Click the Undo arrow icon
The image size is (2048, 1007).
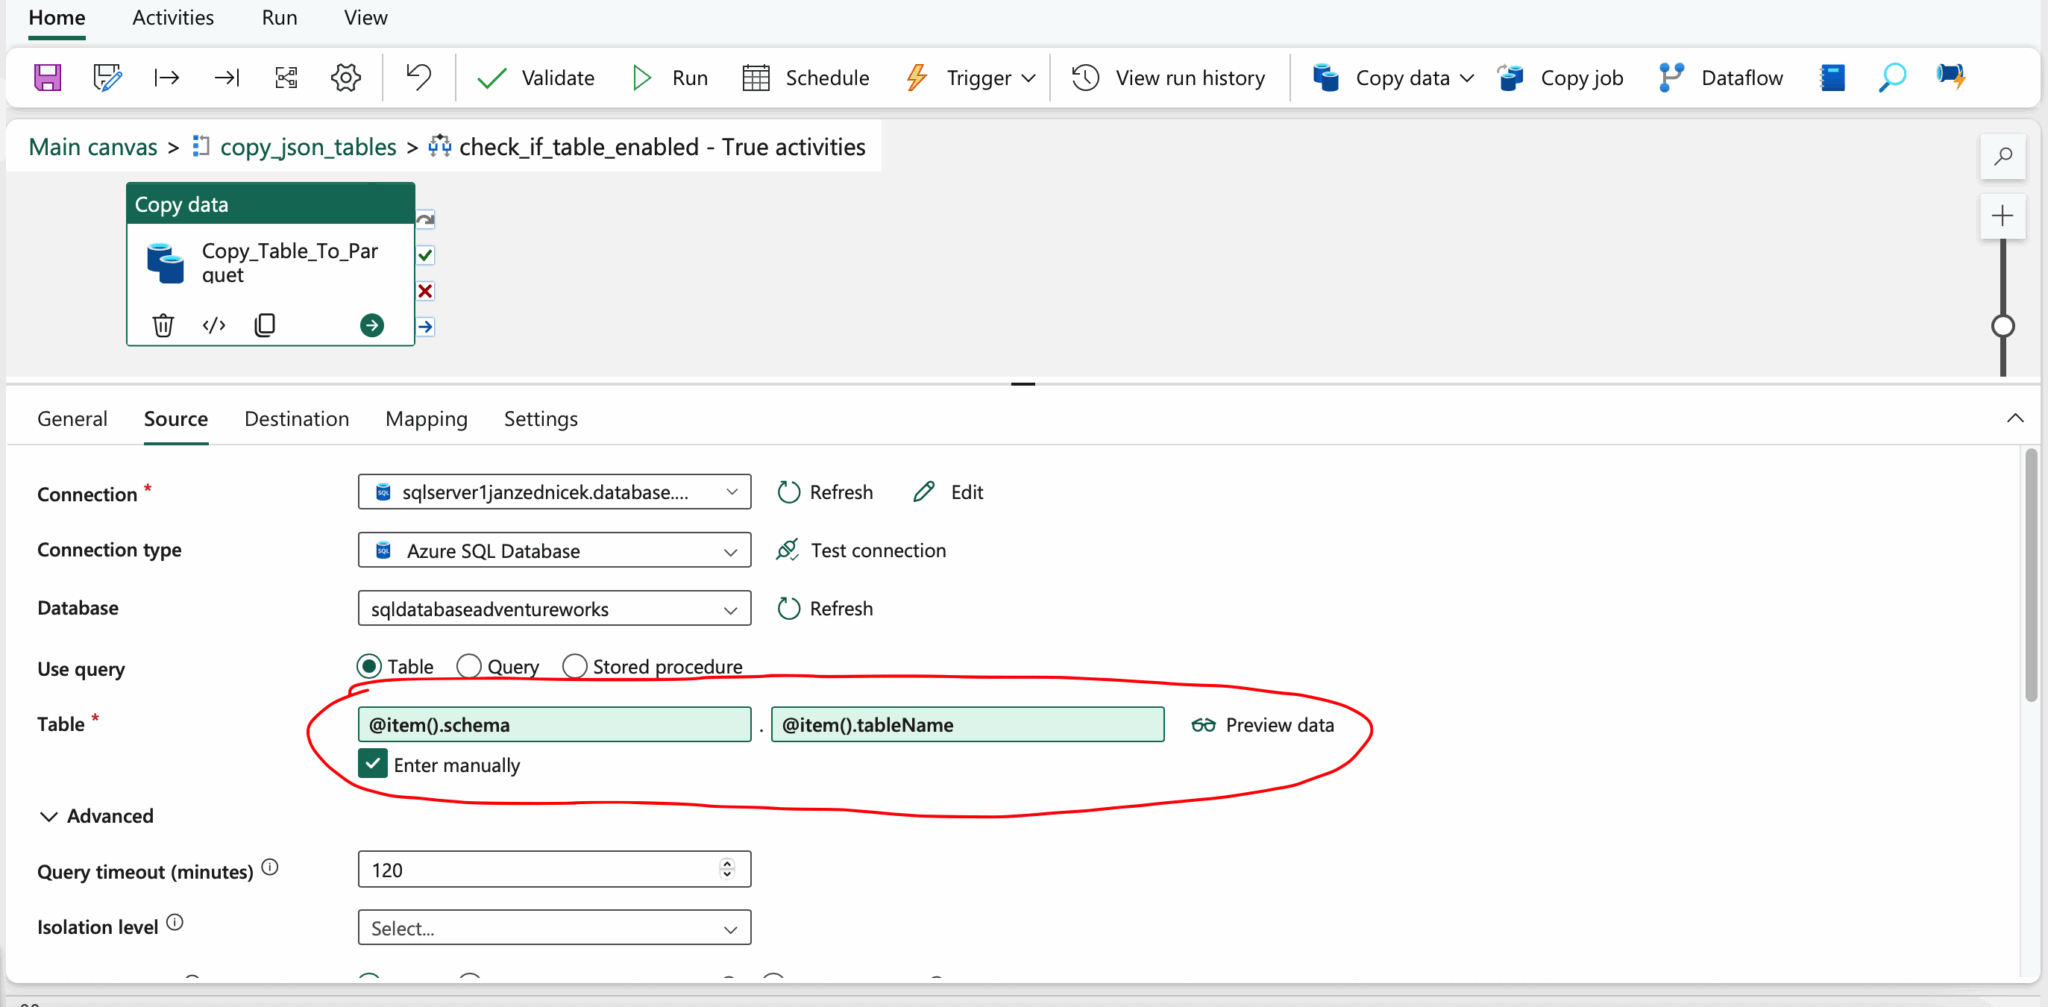(419, 76)
